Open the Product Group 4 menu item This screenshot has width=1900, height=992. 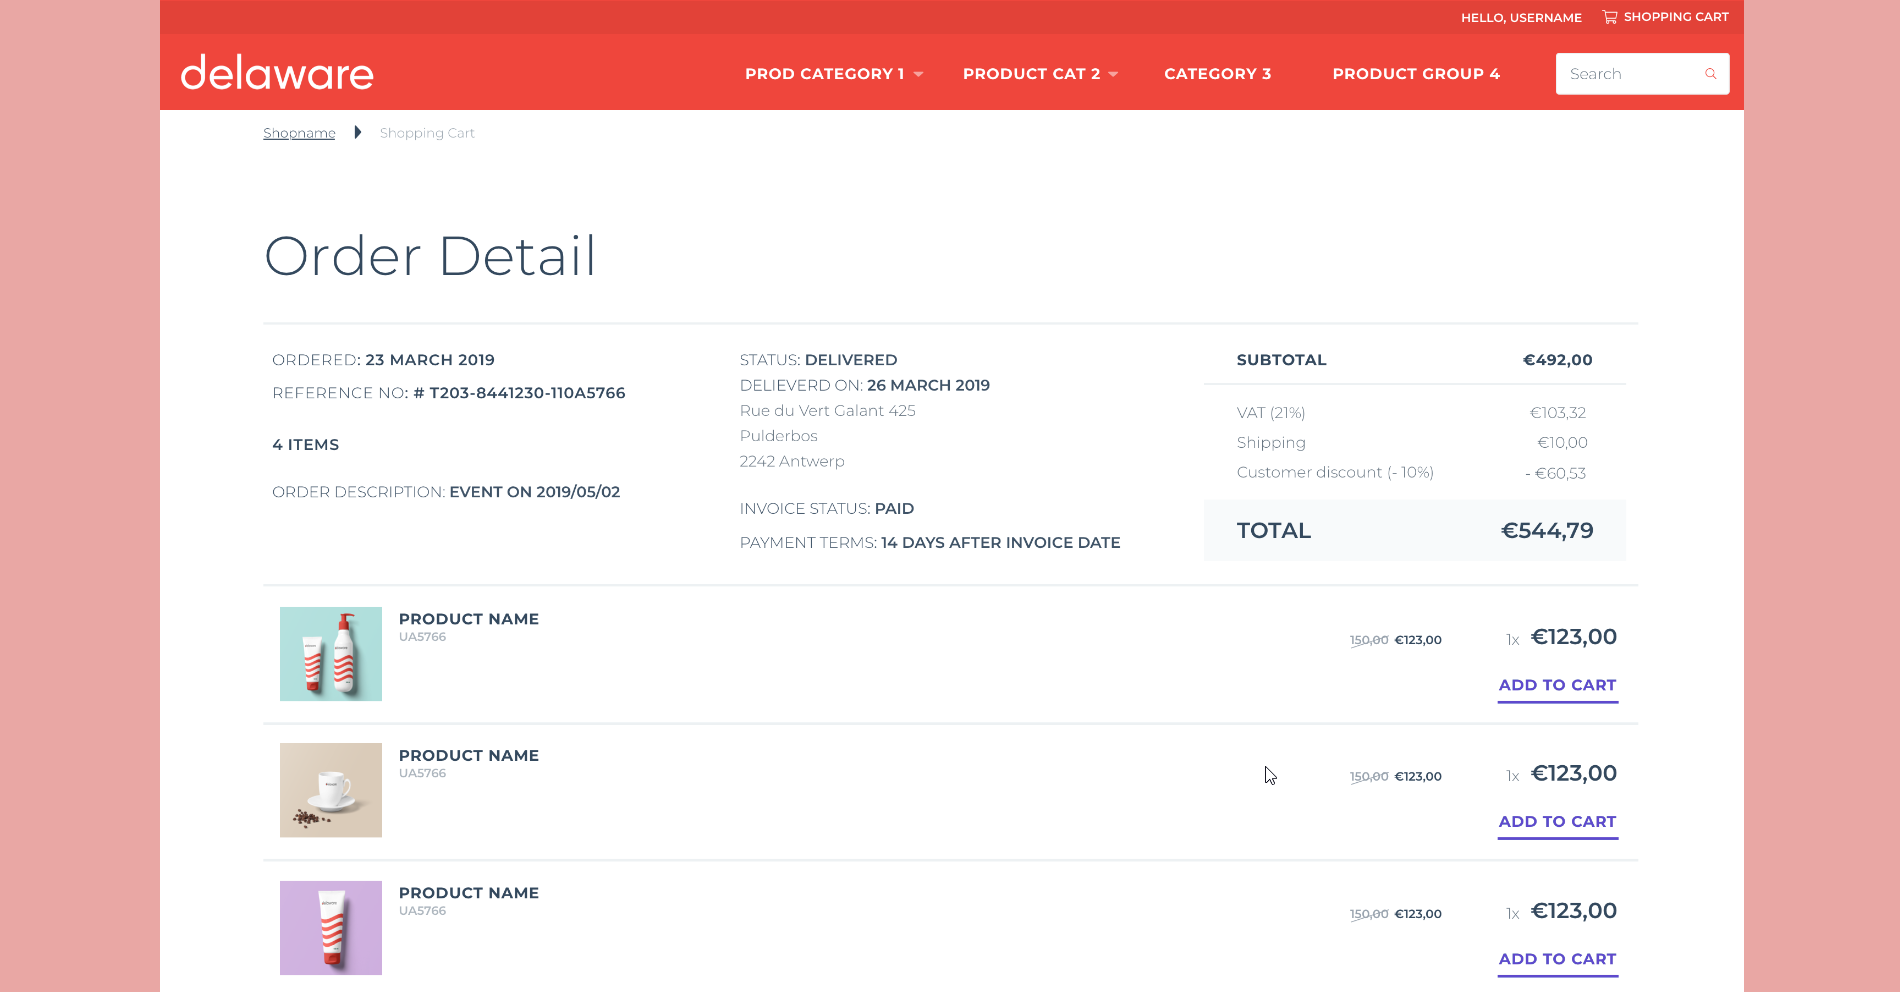[1415, 74]
